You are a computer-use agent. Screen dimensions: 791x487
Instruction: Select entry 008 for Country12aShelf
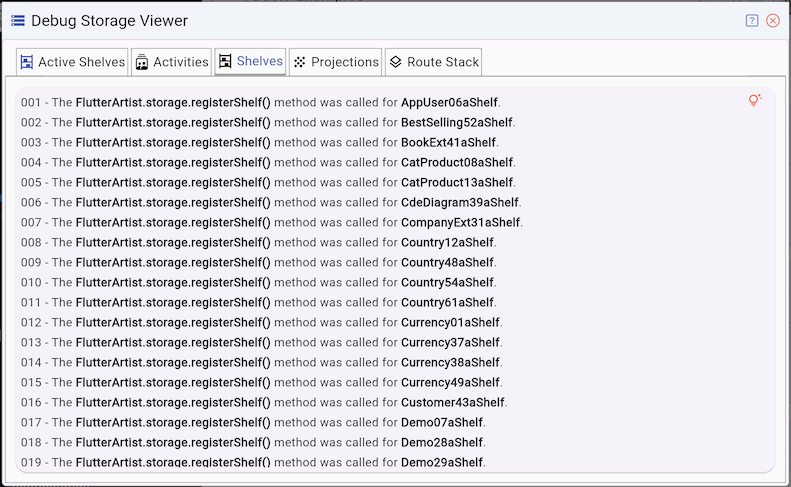coord(259,242)
